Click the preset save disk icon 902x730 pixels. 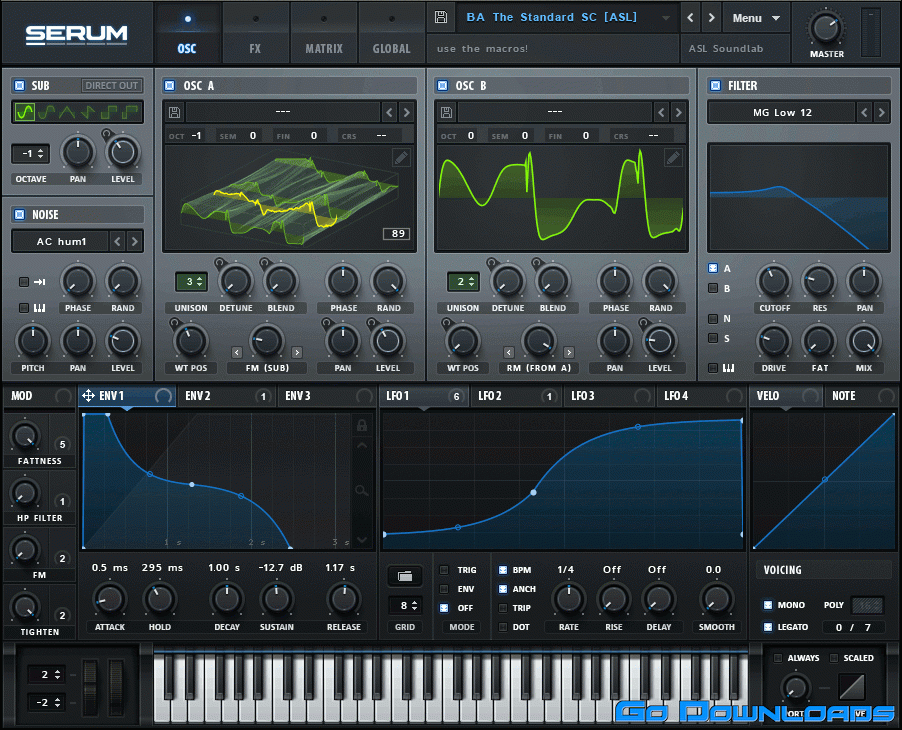(x=441, y=18)
